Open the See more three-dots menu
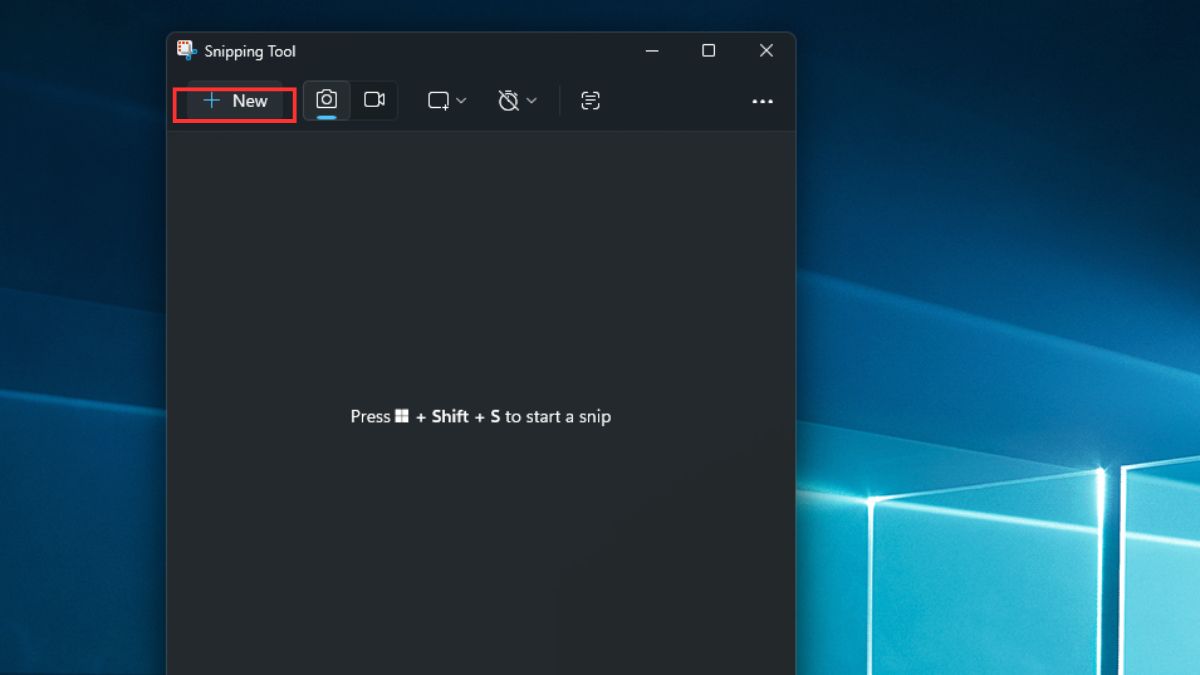 (763, 101)
